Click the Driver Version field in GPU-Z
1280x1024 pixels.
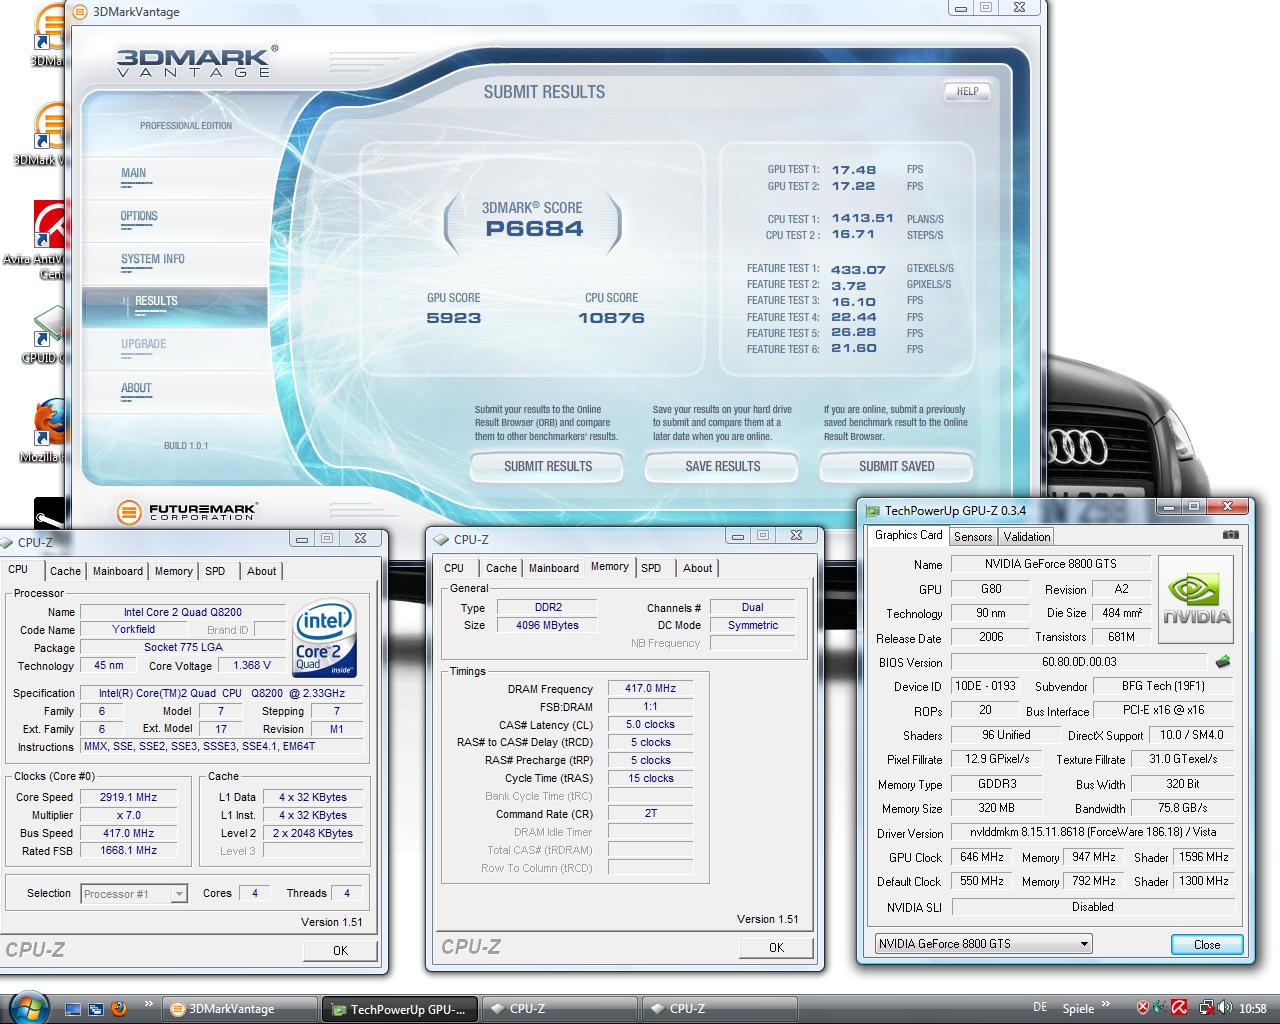[x=1093, y=832]
